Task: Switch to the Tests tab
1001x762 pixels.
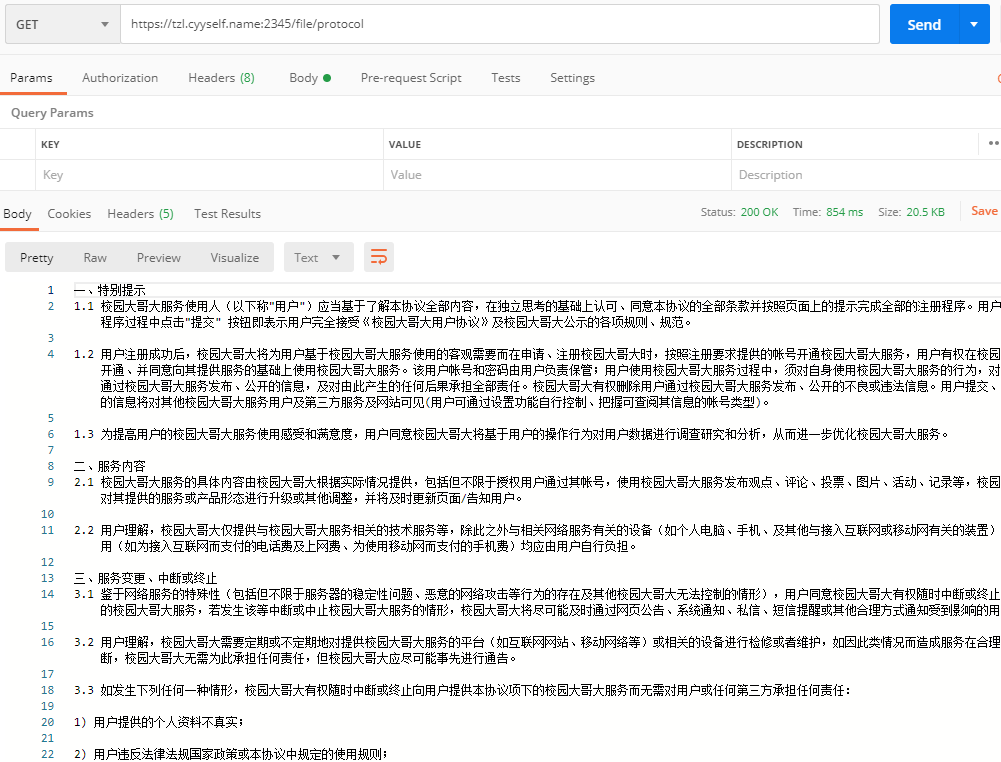Action: (506, 78)
